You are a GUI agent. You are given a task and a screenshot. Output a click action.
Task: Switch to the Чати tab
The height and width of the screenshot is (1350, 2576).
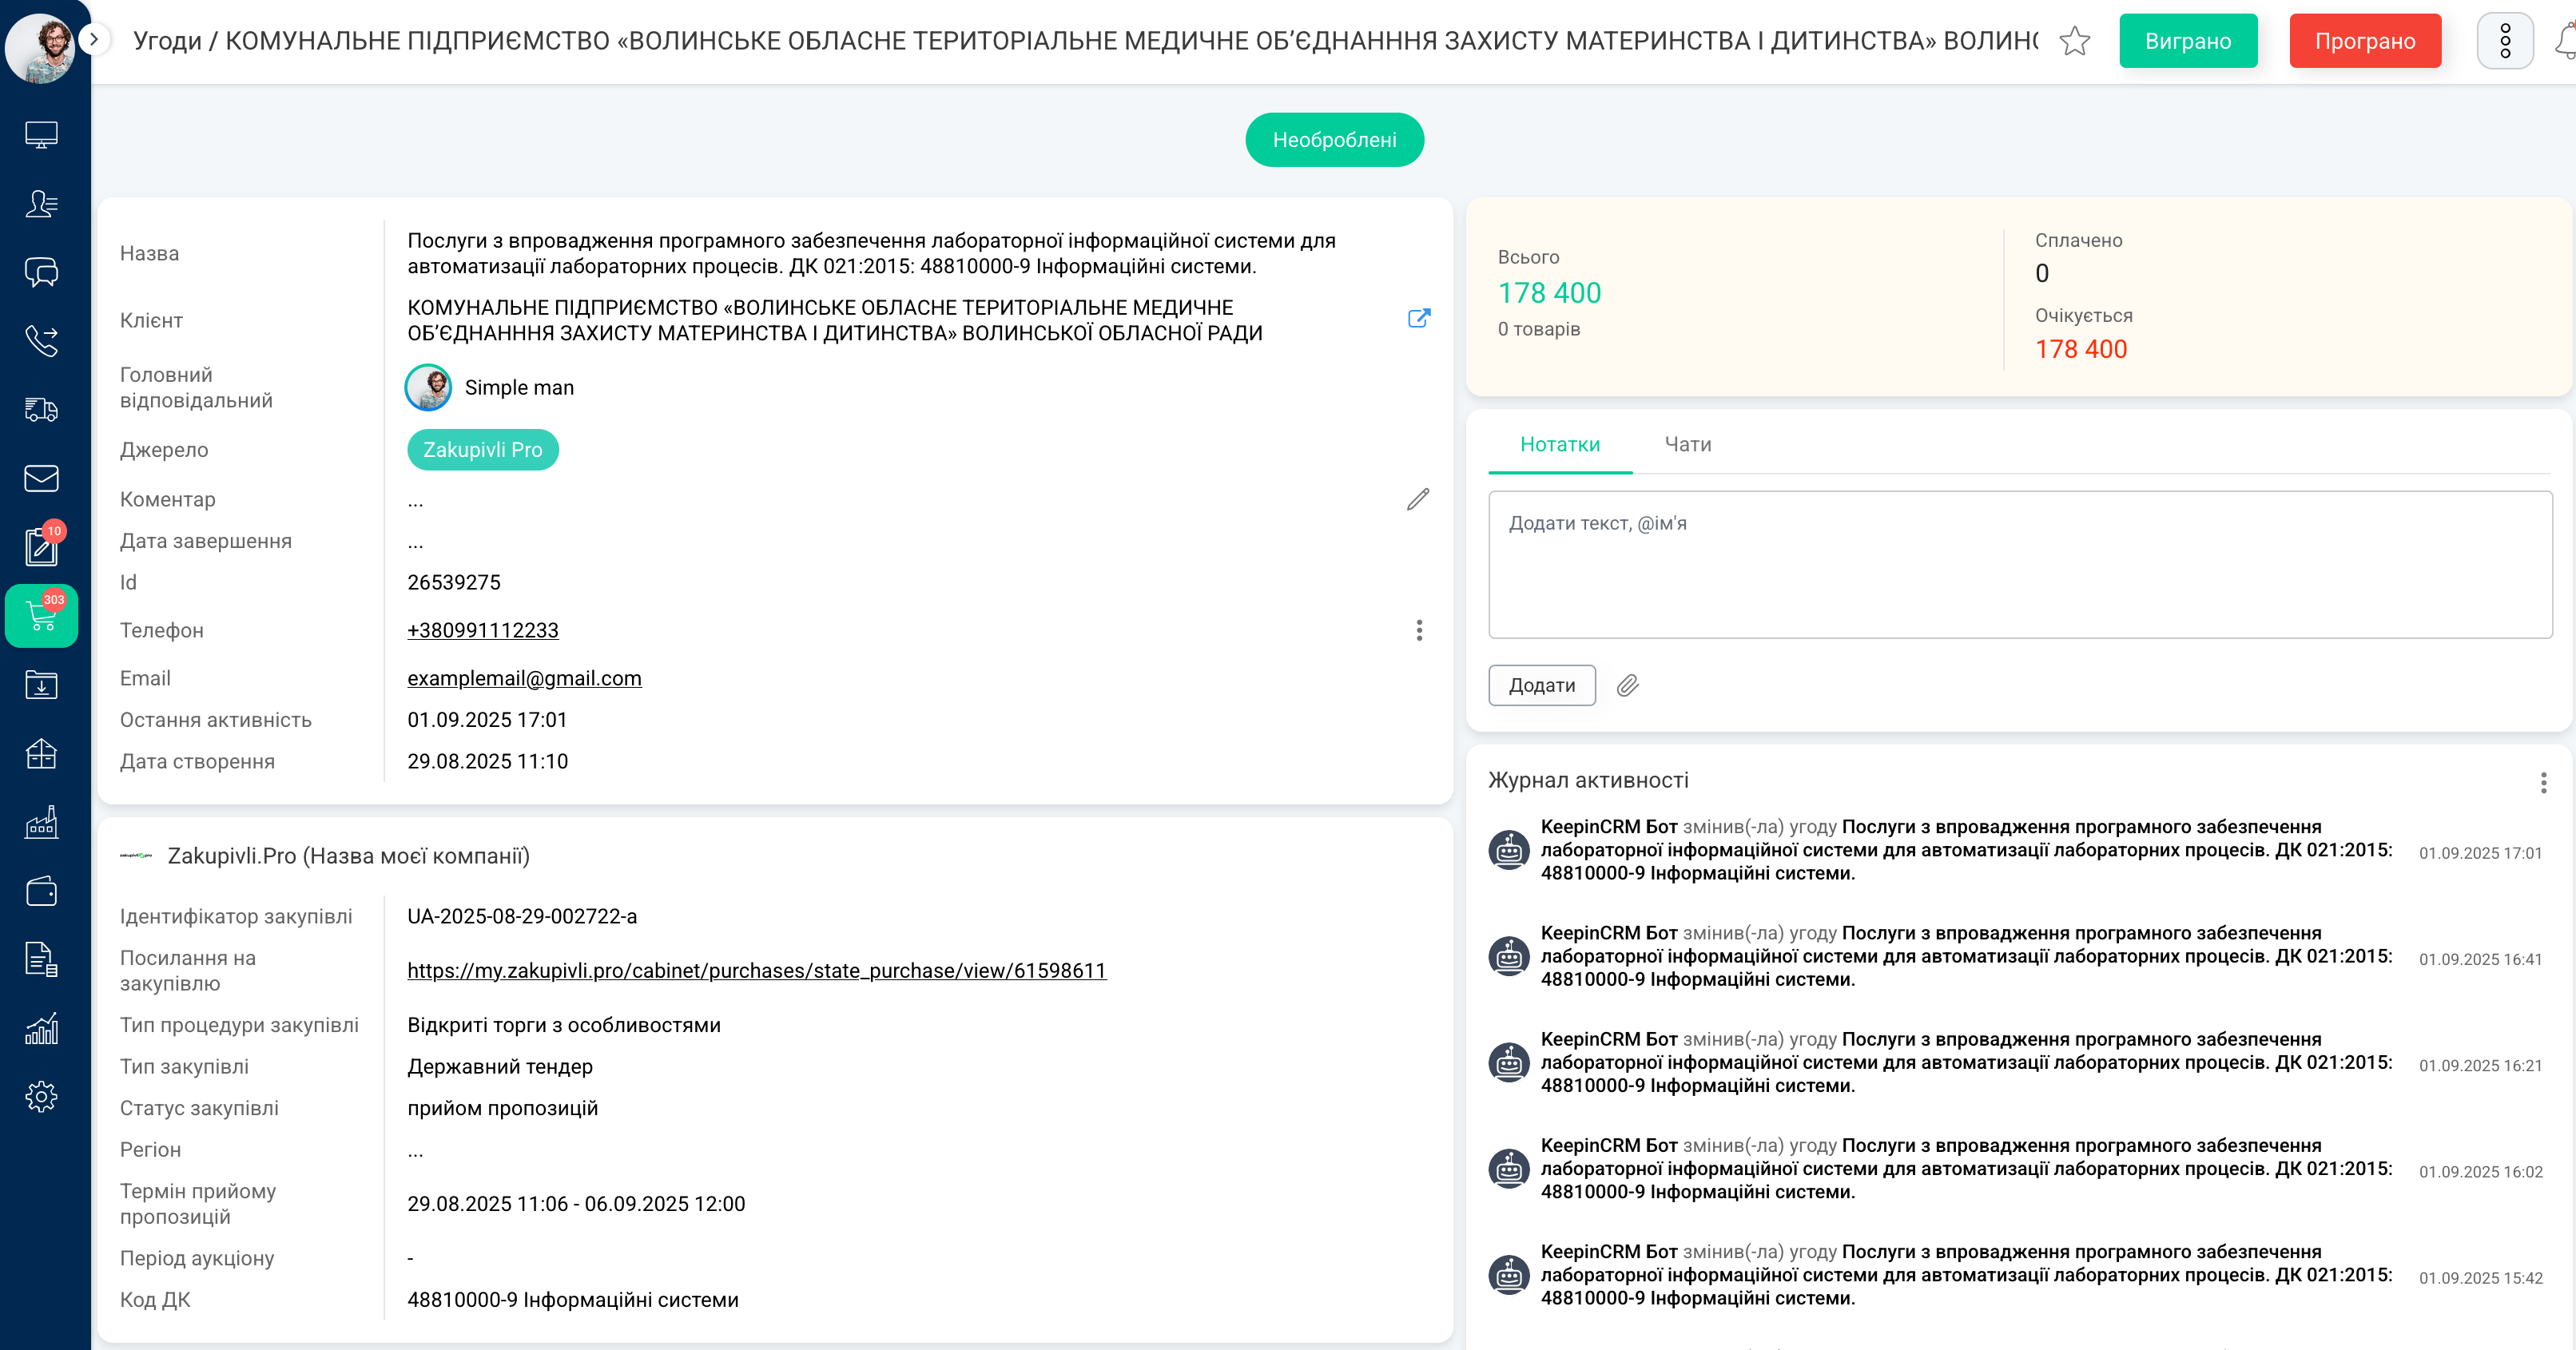(1687, 444)
